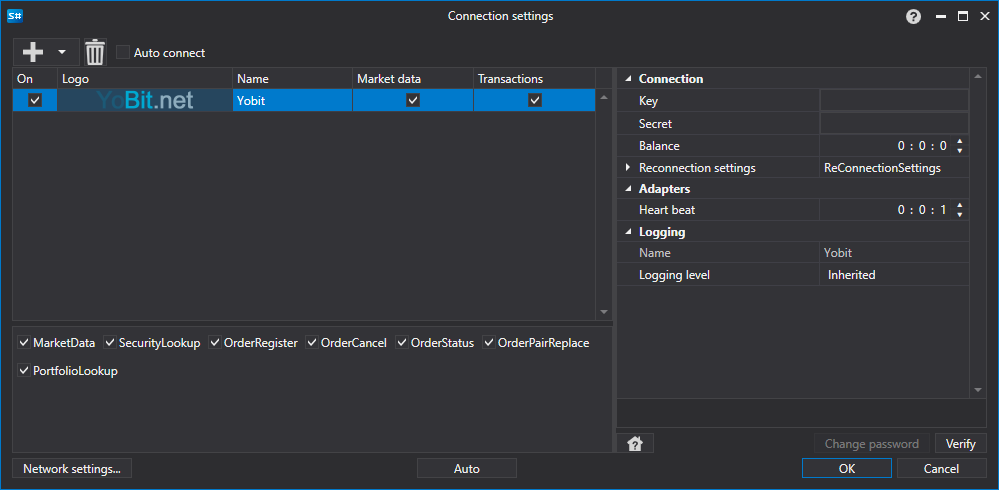Open the dropdown arrow beside the plus icon
Viewport: 999px width, 490px height.
coord(62,52)
